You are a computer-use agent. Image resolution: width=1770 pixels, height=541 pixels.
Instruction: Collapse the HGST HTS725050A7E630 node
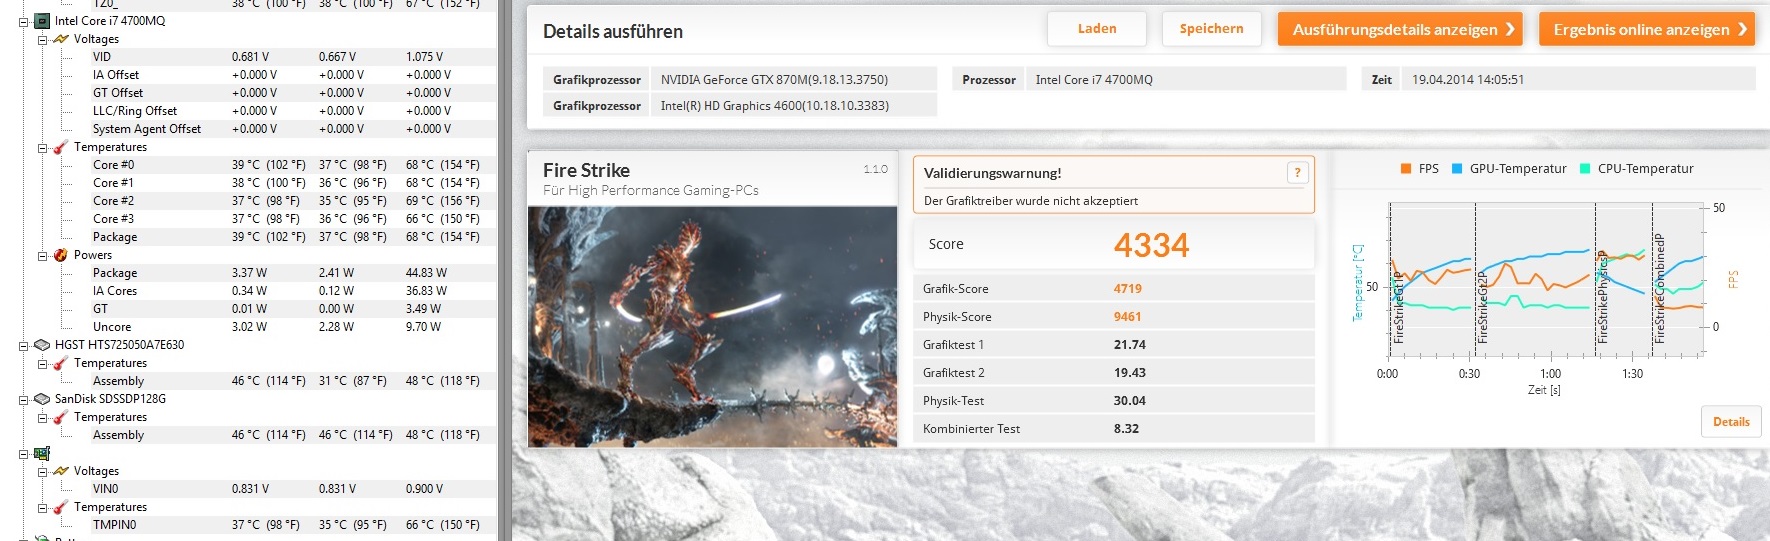click(23, 345)
